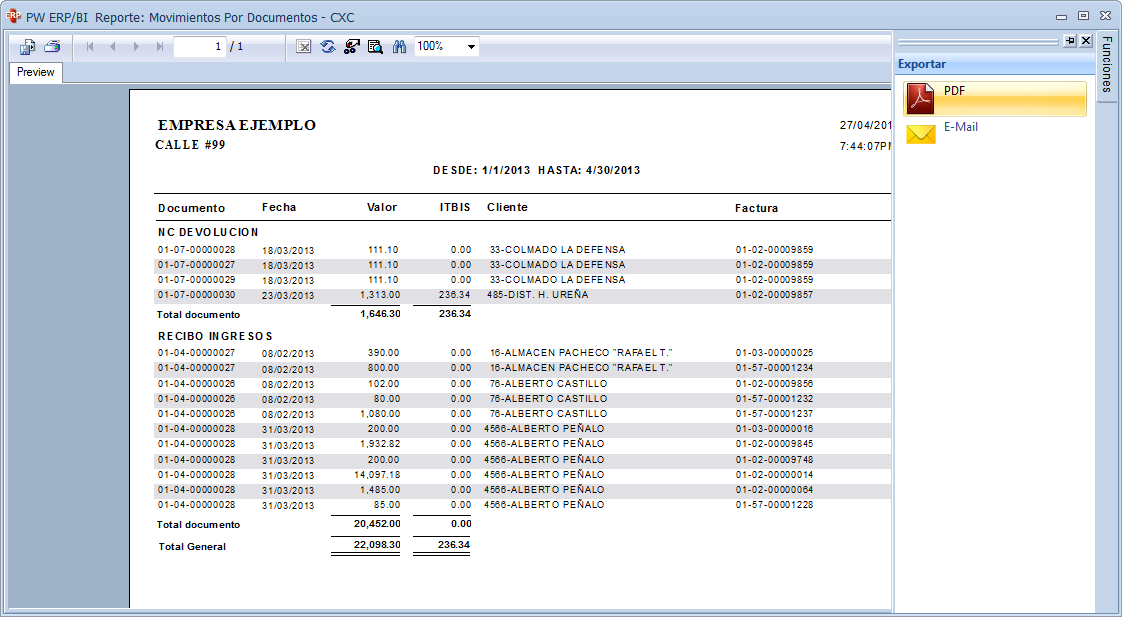The width and height of the screenshot is (1122, 617).
Task: Click the PW ERP/BI application icon
Action: click(13, 16)
